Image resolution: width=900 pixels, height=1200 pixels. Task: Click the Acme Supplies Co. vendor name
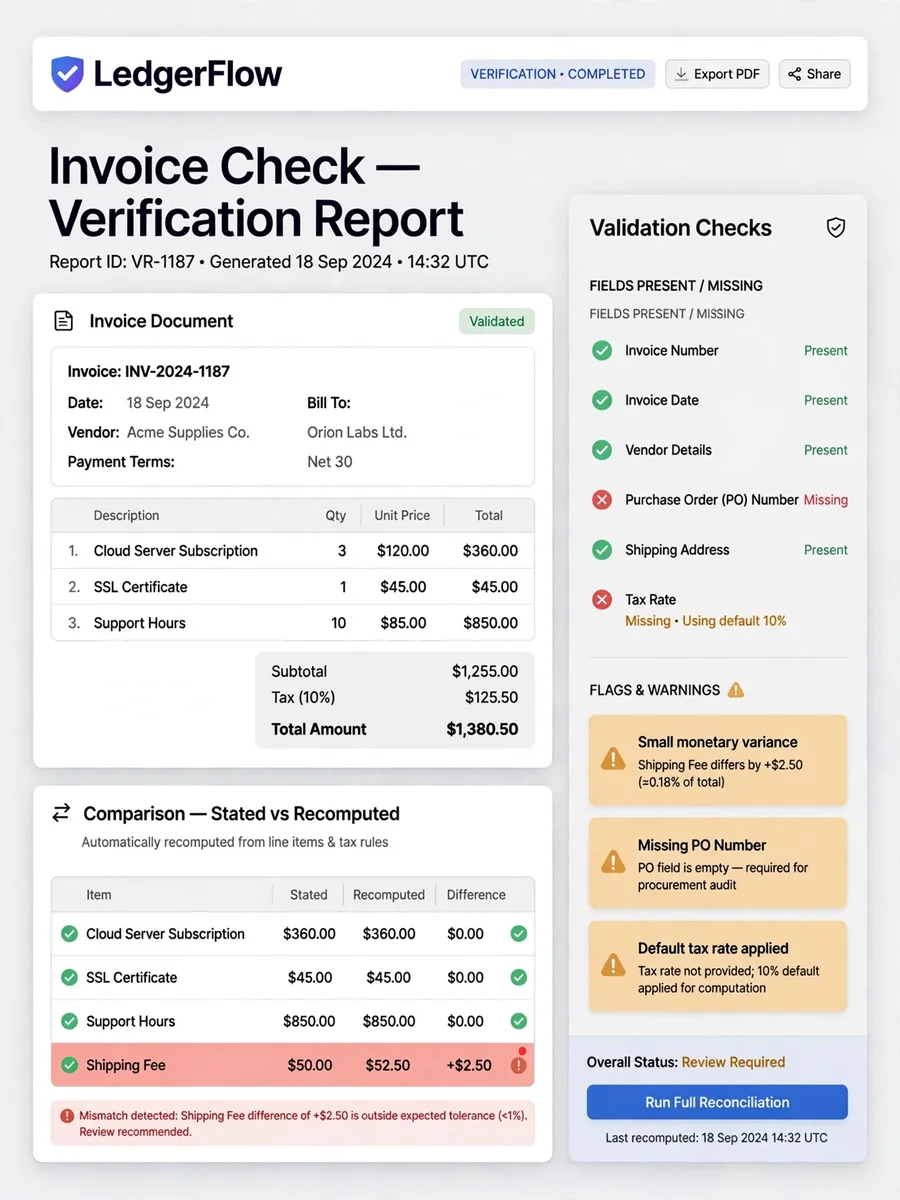(x=188, y=433)
